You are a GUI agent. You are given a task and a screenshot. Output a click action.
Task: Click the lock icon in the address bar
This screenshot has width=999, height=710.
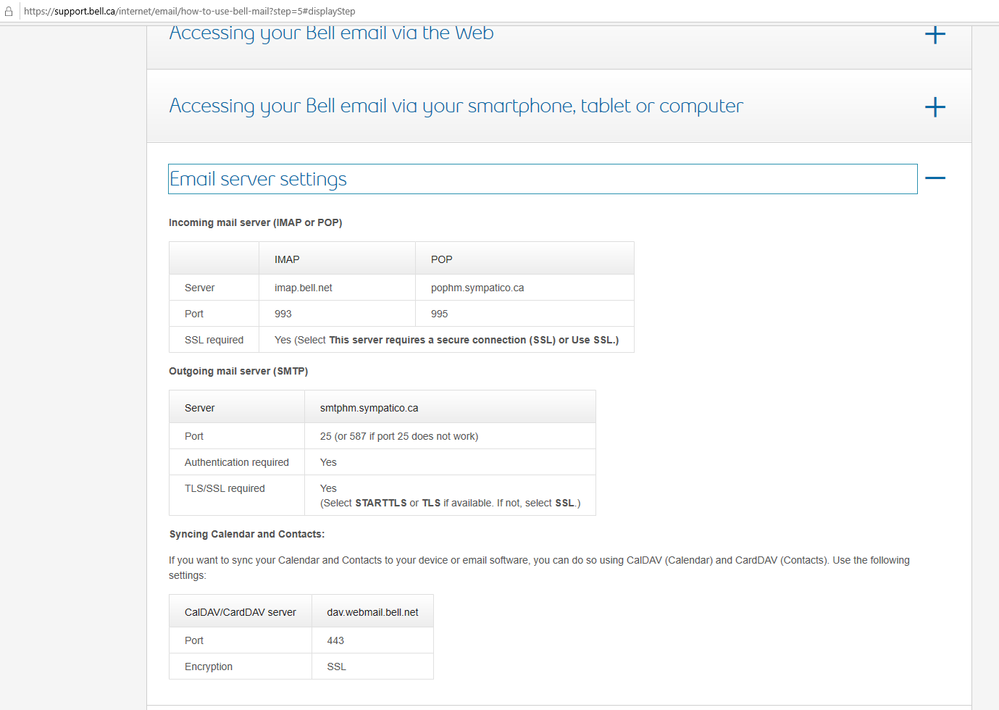coord(8,10)
